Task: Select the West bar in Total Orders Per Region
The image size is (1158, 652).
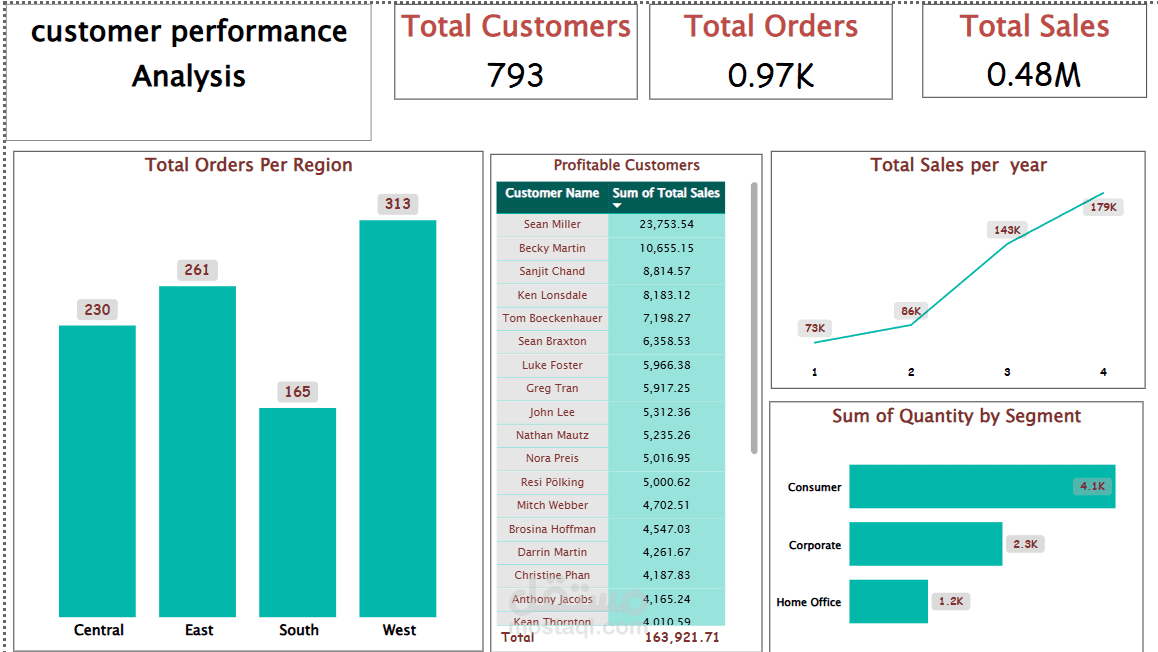Action: coord(397,420)
